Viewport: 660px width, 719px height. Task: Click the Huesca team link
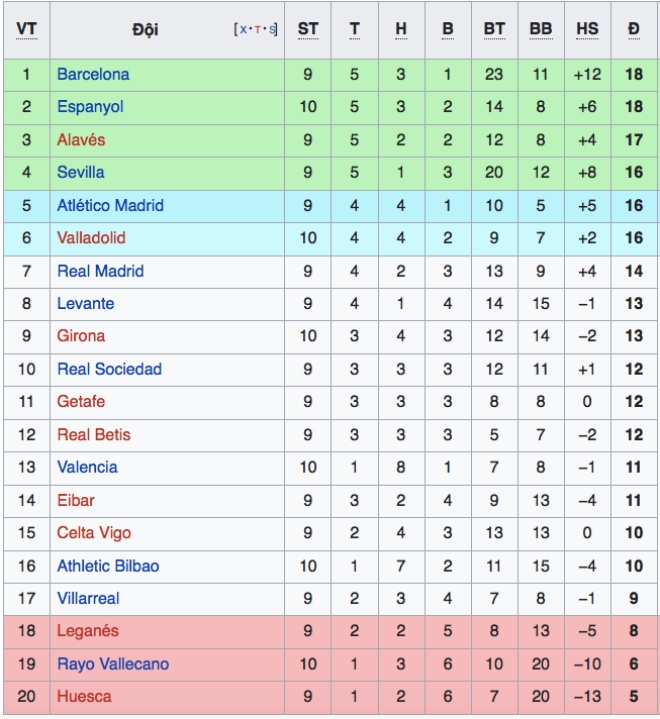[x=84, y=697]
